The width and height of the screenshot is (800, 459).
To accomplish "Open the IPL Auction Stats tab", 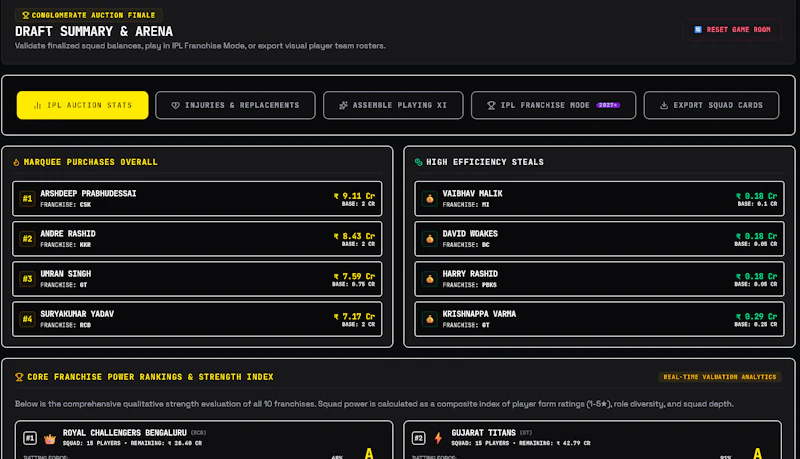I will coord(83,105).
